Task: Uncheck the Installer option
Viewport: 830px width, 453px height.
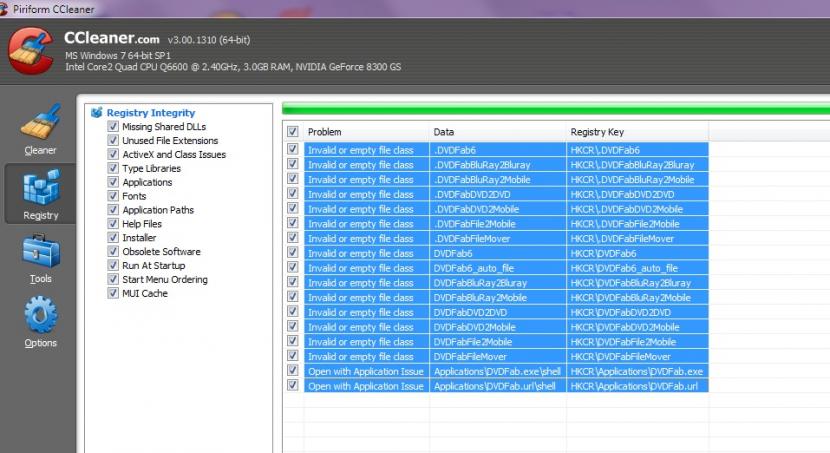Action: (x=113, y=237)
